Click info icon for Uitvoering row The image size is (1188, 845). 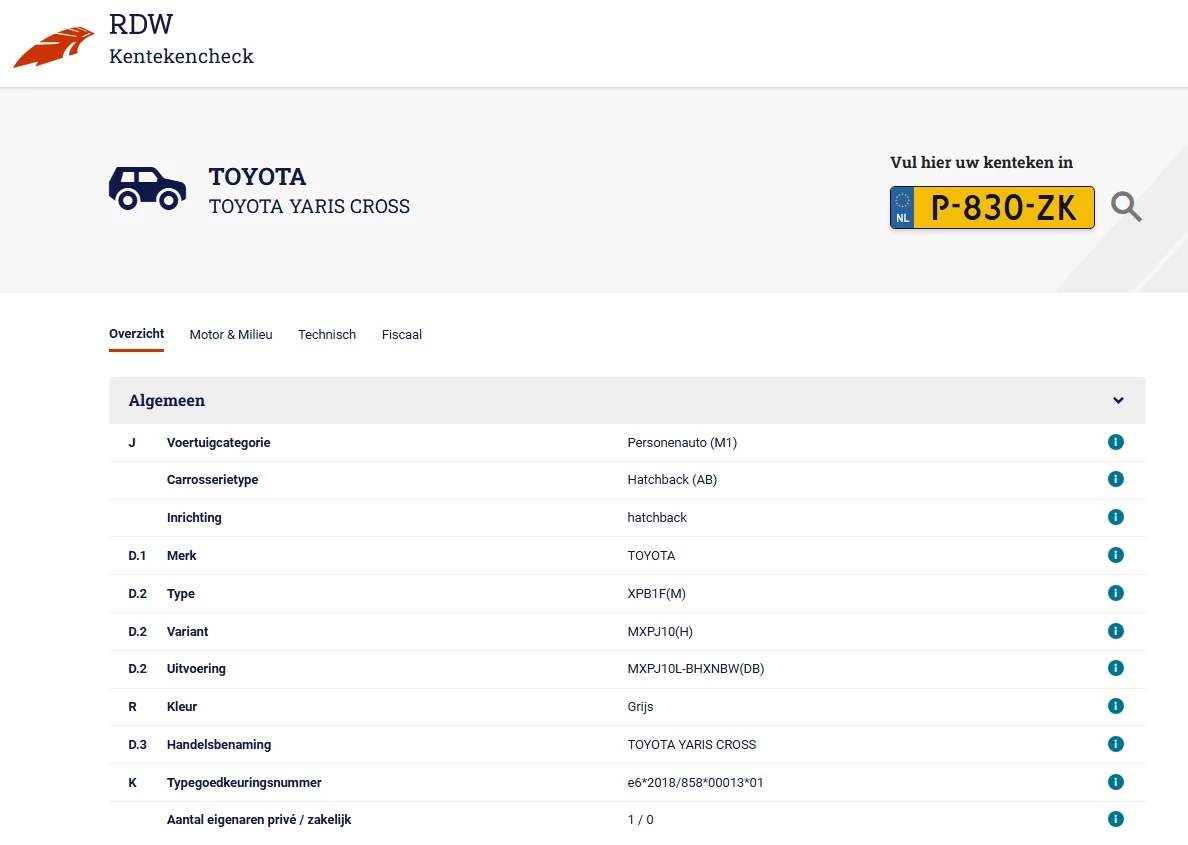pos(1116,668)
